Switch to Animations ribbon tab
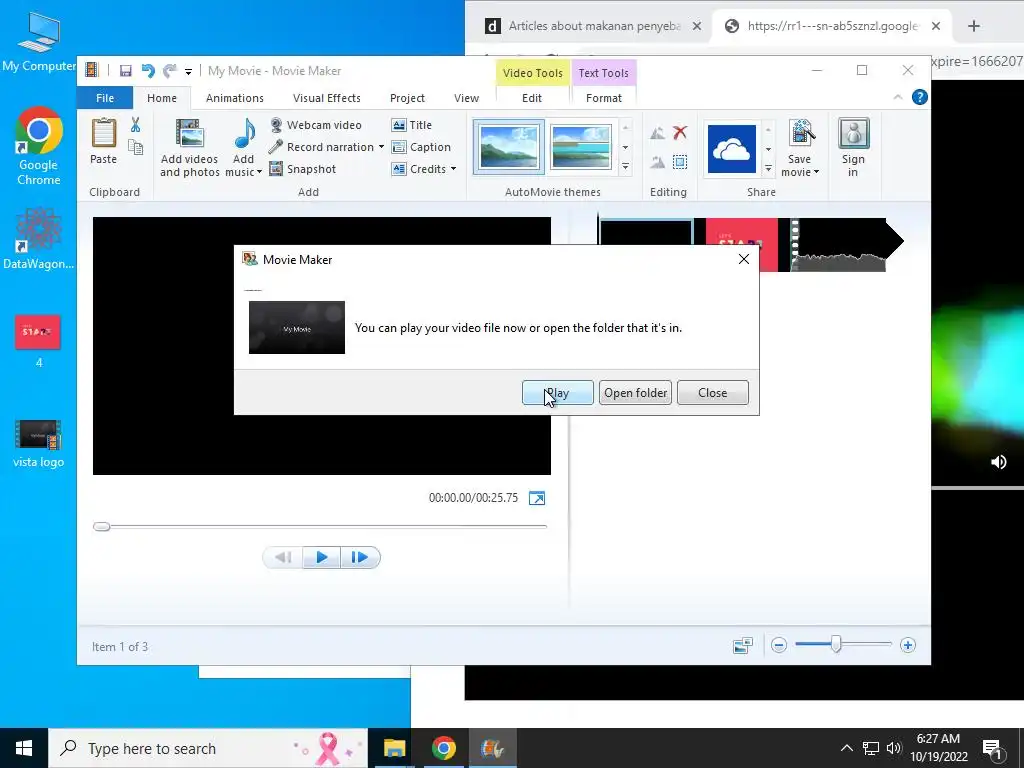This screenshot has width=1024, height=768. [234, 98]
